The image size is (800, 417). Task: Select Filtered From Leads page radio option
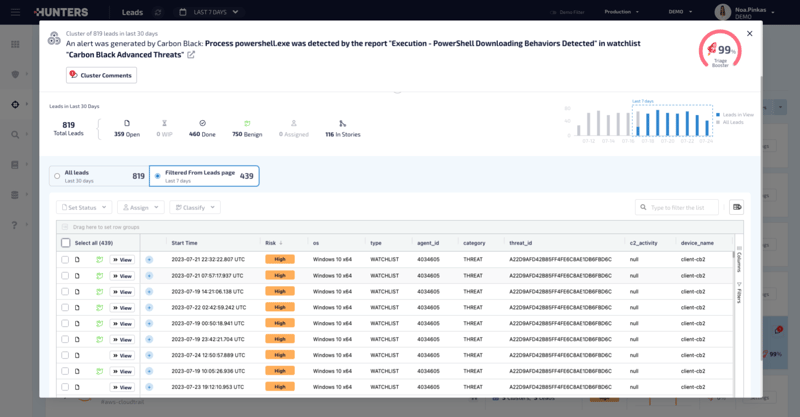tap(158, 176)
